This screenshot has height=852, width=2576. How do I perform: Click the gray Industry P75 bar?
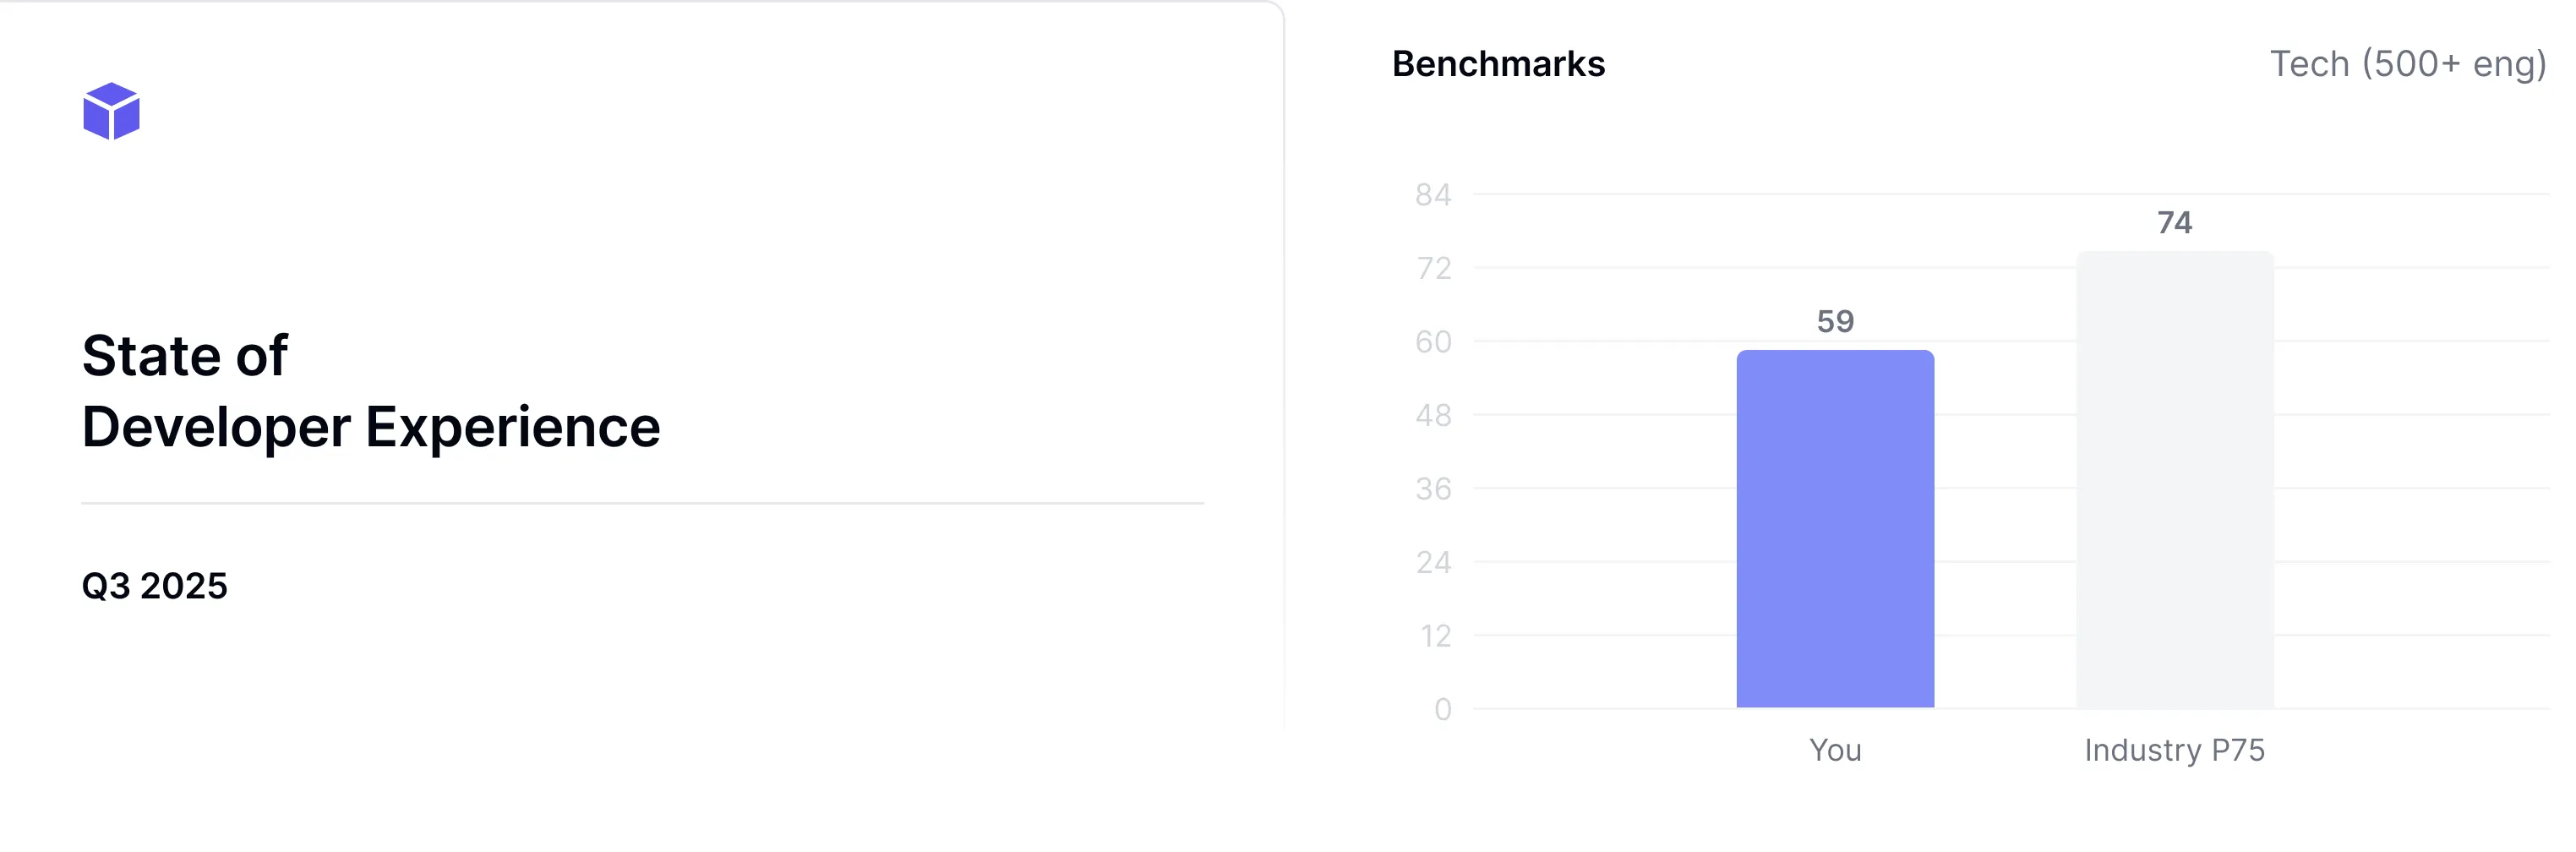[x=2174, y=480]
